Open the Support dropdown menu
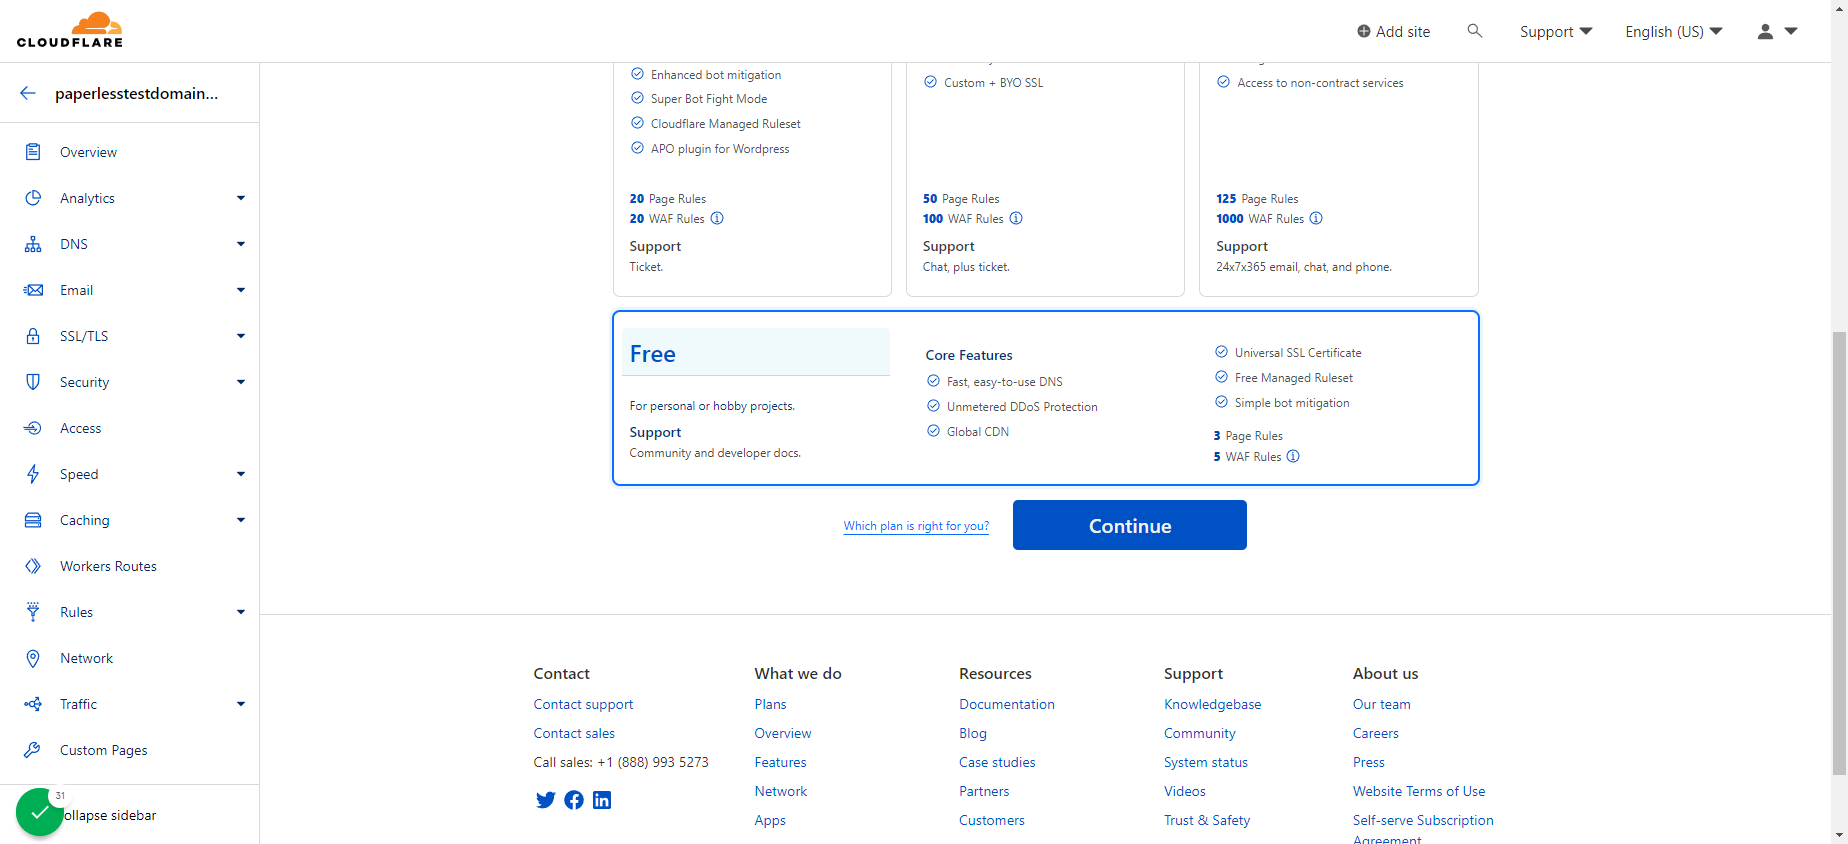The image size is (1848, 844). [1556, 32]
